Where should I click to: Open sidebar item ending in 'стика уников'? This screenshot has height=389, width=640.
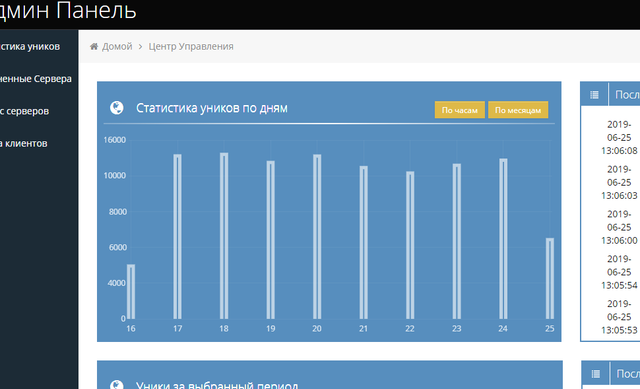pyautogui.click(x=30, y=47)
